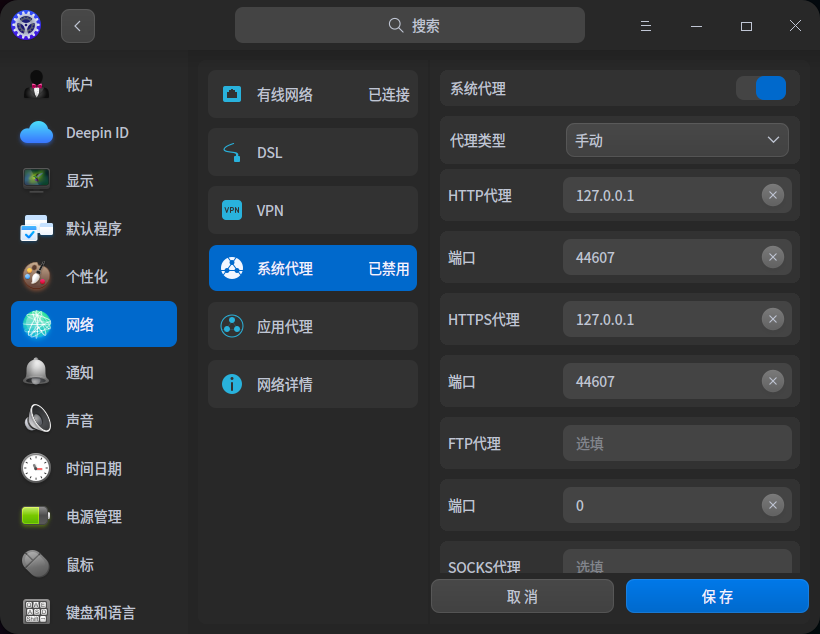
Task: Click the 保存 button
Action: 718,596
